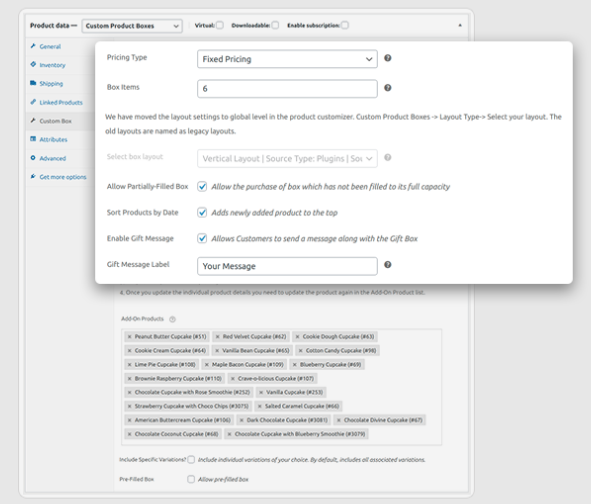591x504 pixels.
Task: Remove Strawberry Cupcake with Choco Chips tag
Action: point(129,406)
